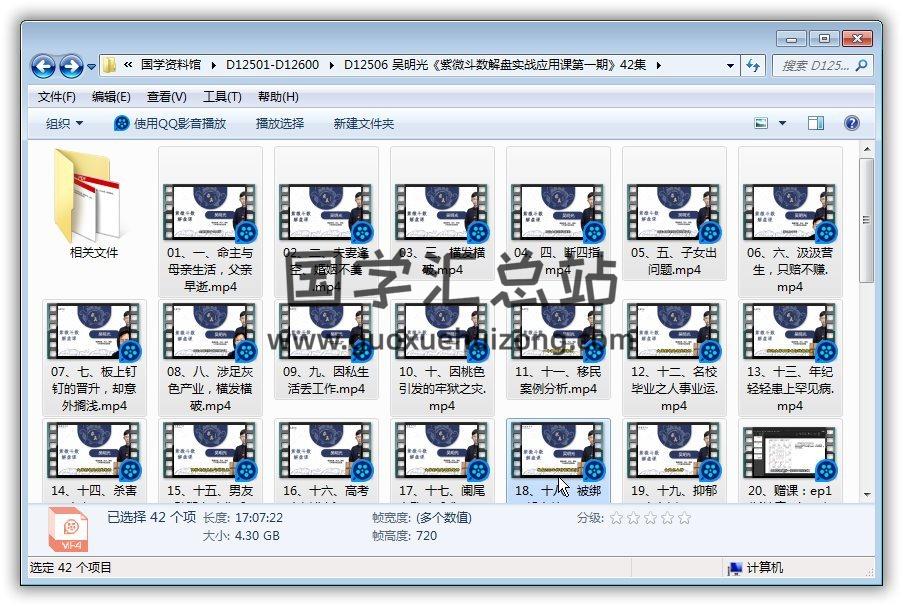Screen dimensions: 903x606
Task: Select video 12、十二、名校毕业之人事业运
Action: (x=674, y=357)
